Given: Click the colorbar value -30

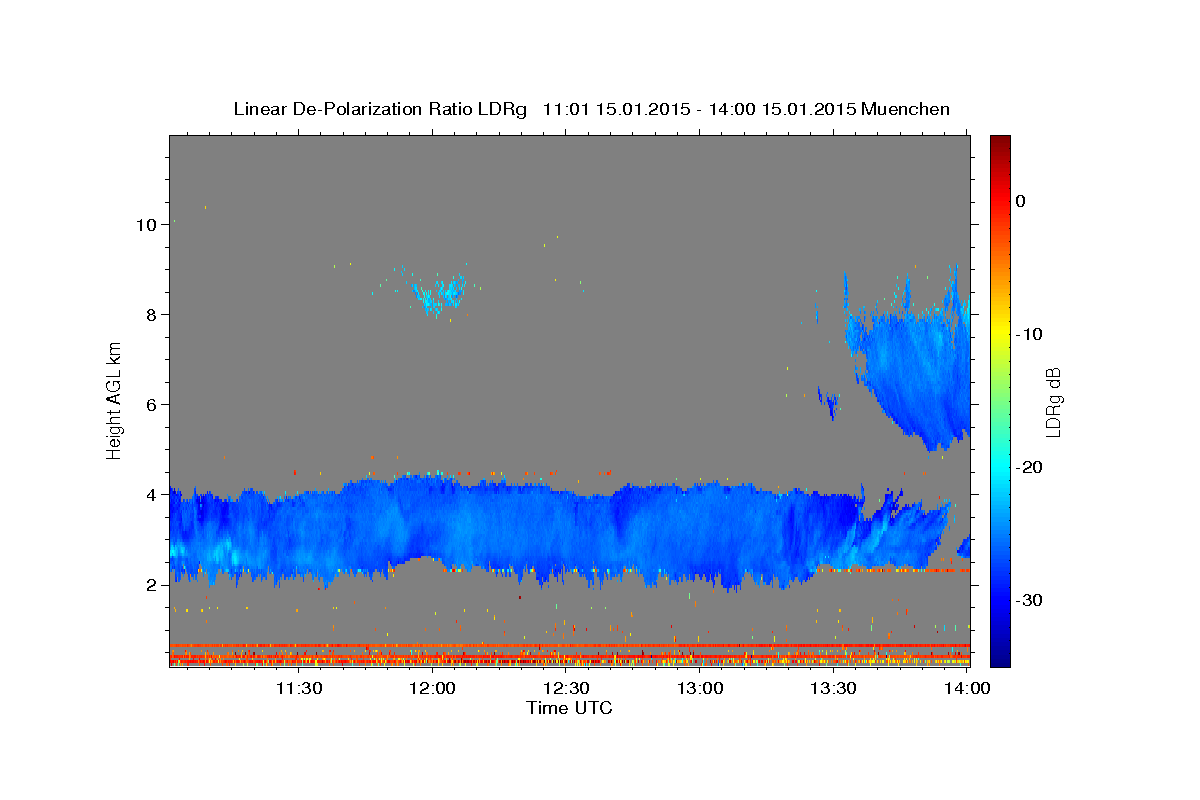Looking at the screenshot, I should 1031,600.
